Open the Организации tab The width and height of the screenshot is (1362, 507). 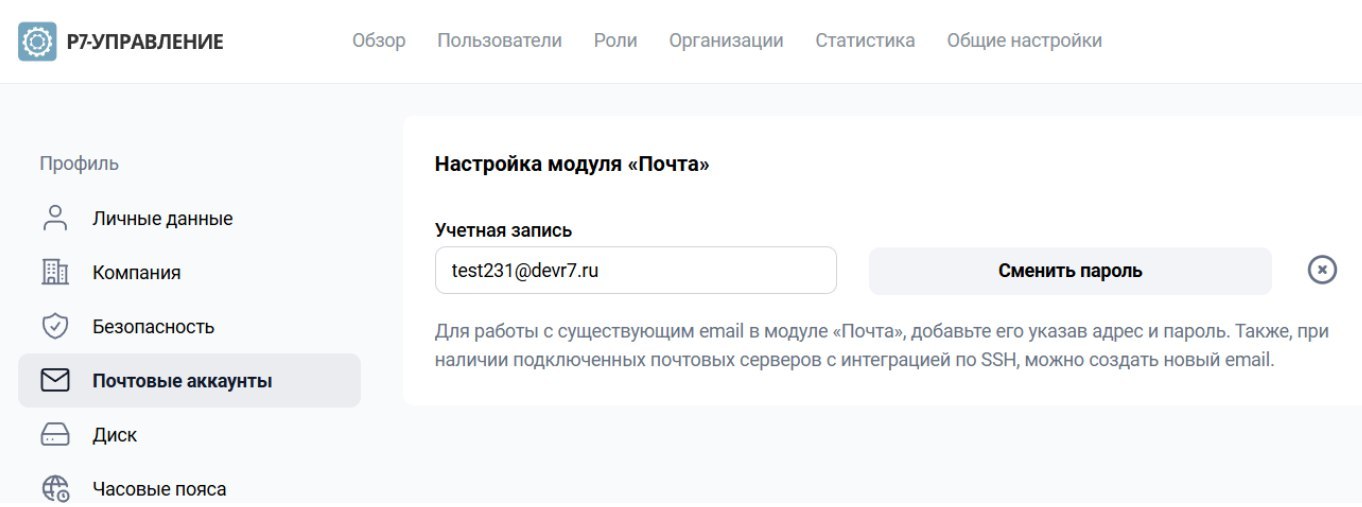pyautogui.click(x=726, y=41)
